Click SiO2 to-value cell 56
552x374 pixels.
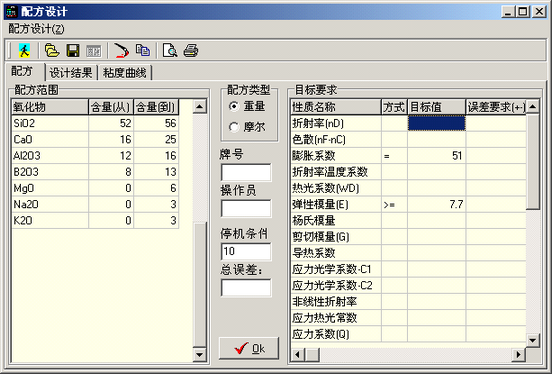(x=156, y=123)
